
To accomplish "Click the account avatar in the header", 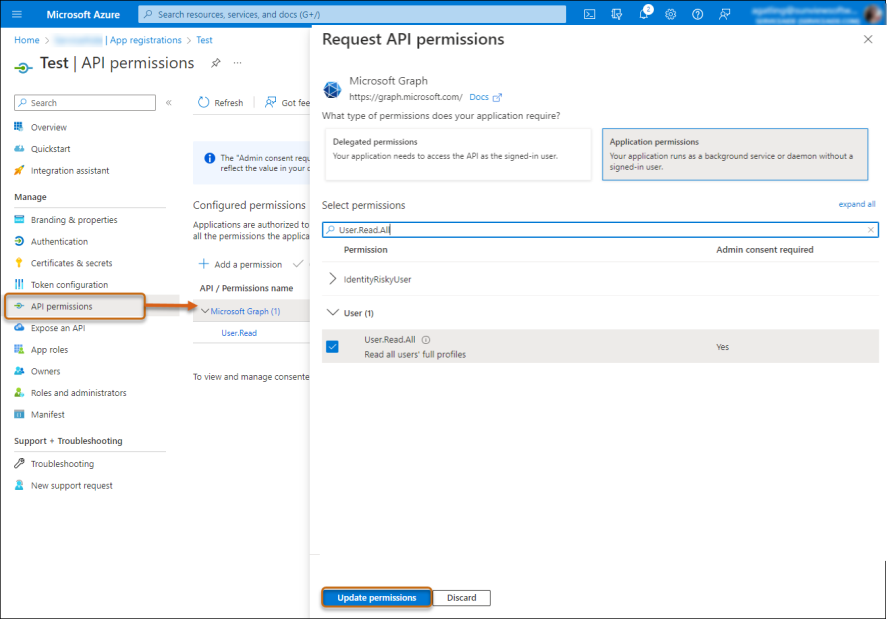I will pyautogui.click(x=873, y=14).
